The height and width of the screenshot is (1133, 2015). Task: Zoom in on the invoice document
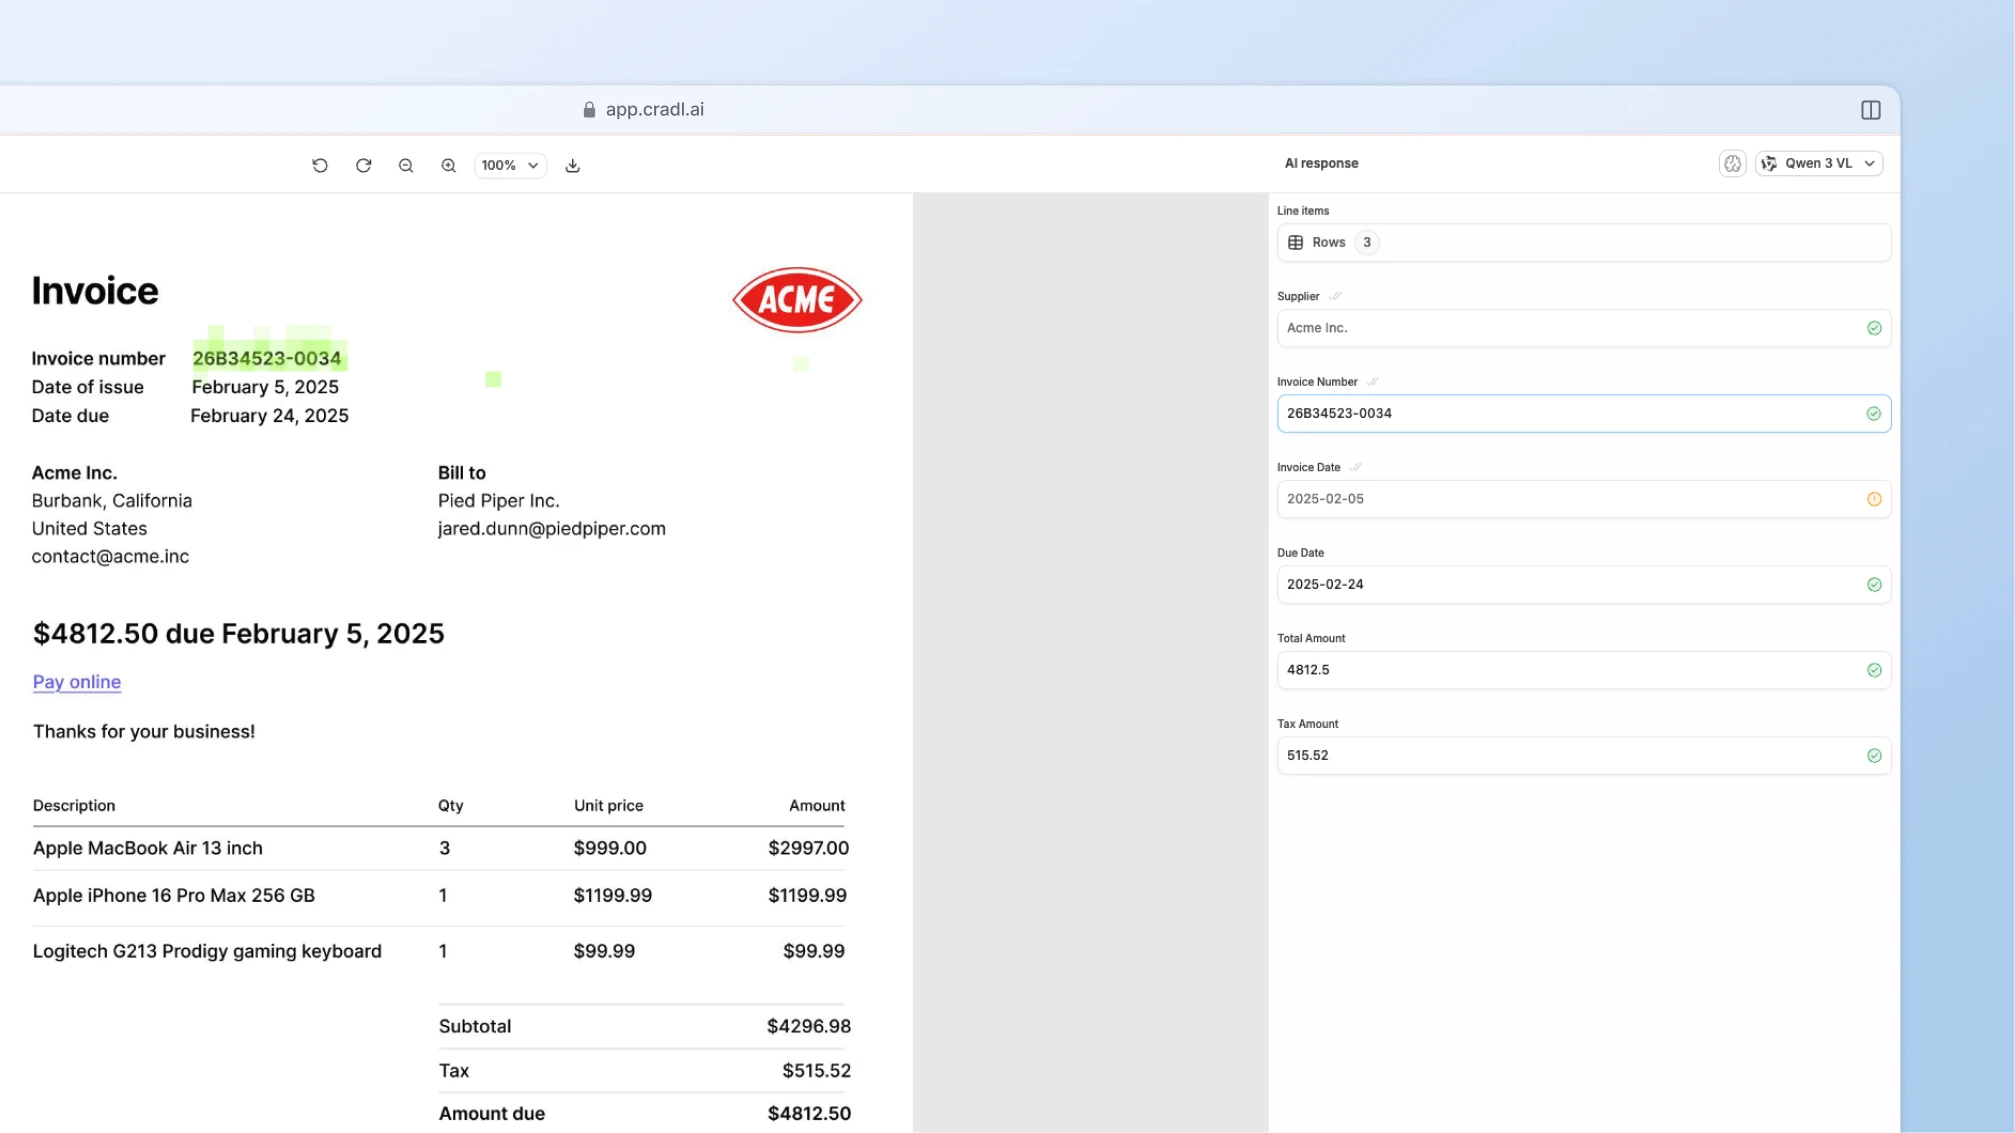click(448, 165)
